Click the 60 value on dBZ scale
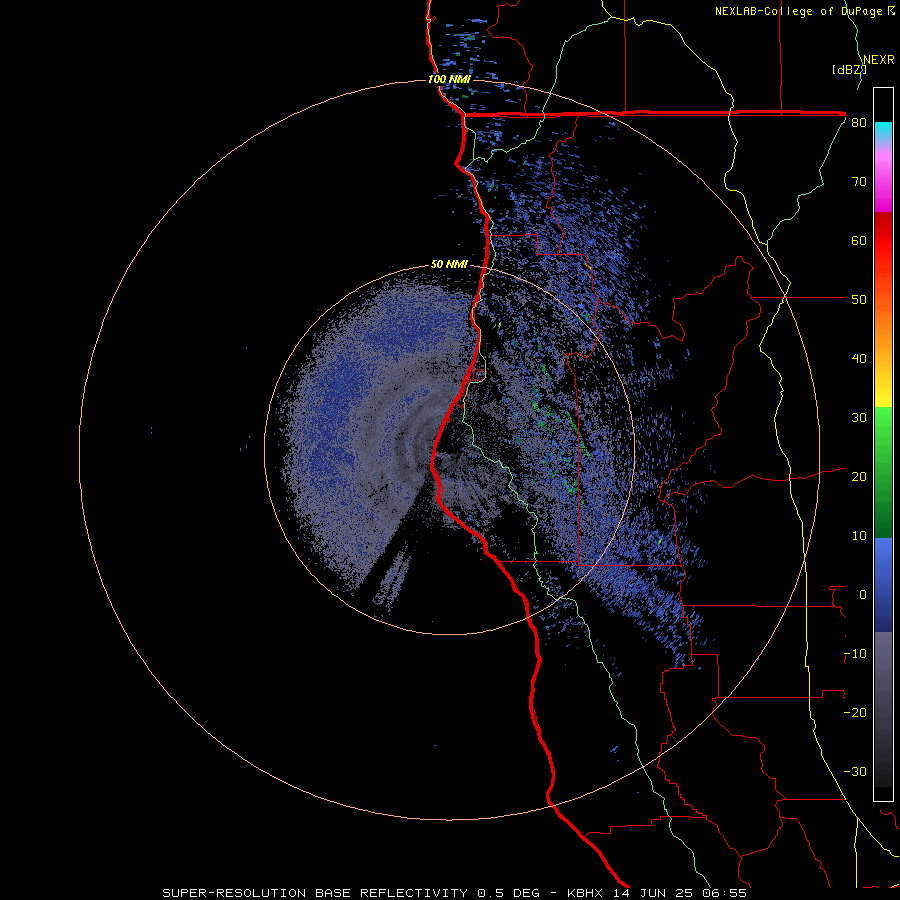Screen dimensions: 900x900 [859, 241]
